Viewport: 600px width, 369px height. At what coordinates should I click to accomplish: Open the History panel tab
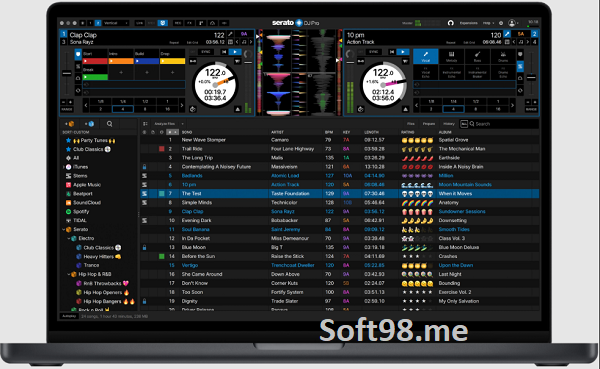(x=449, y=124)
